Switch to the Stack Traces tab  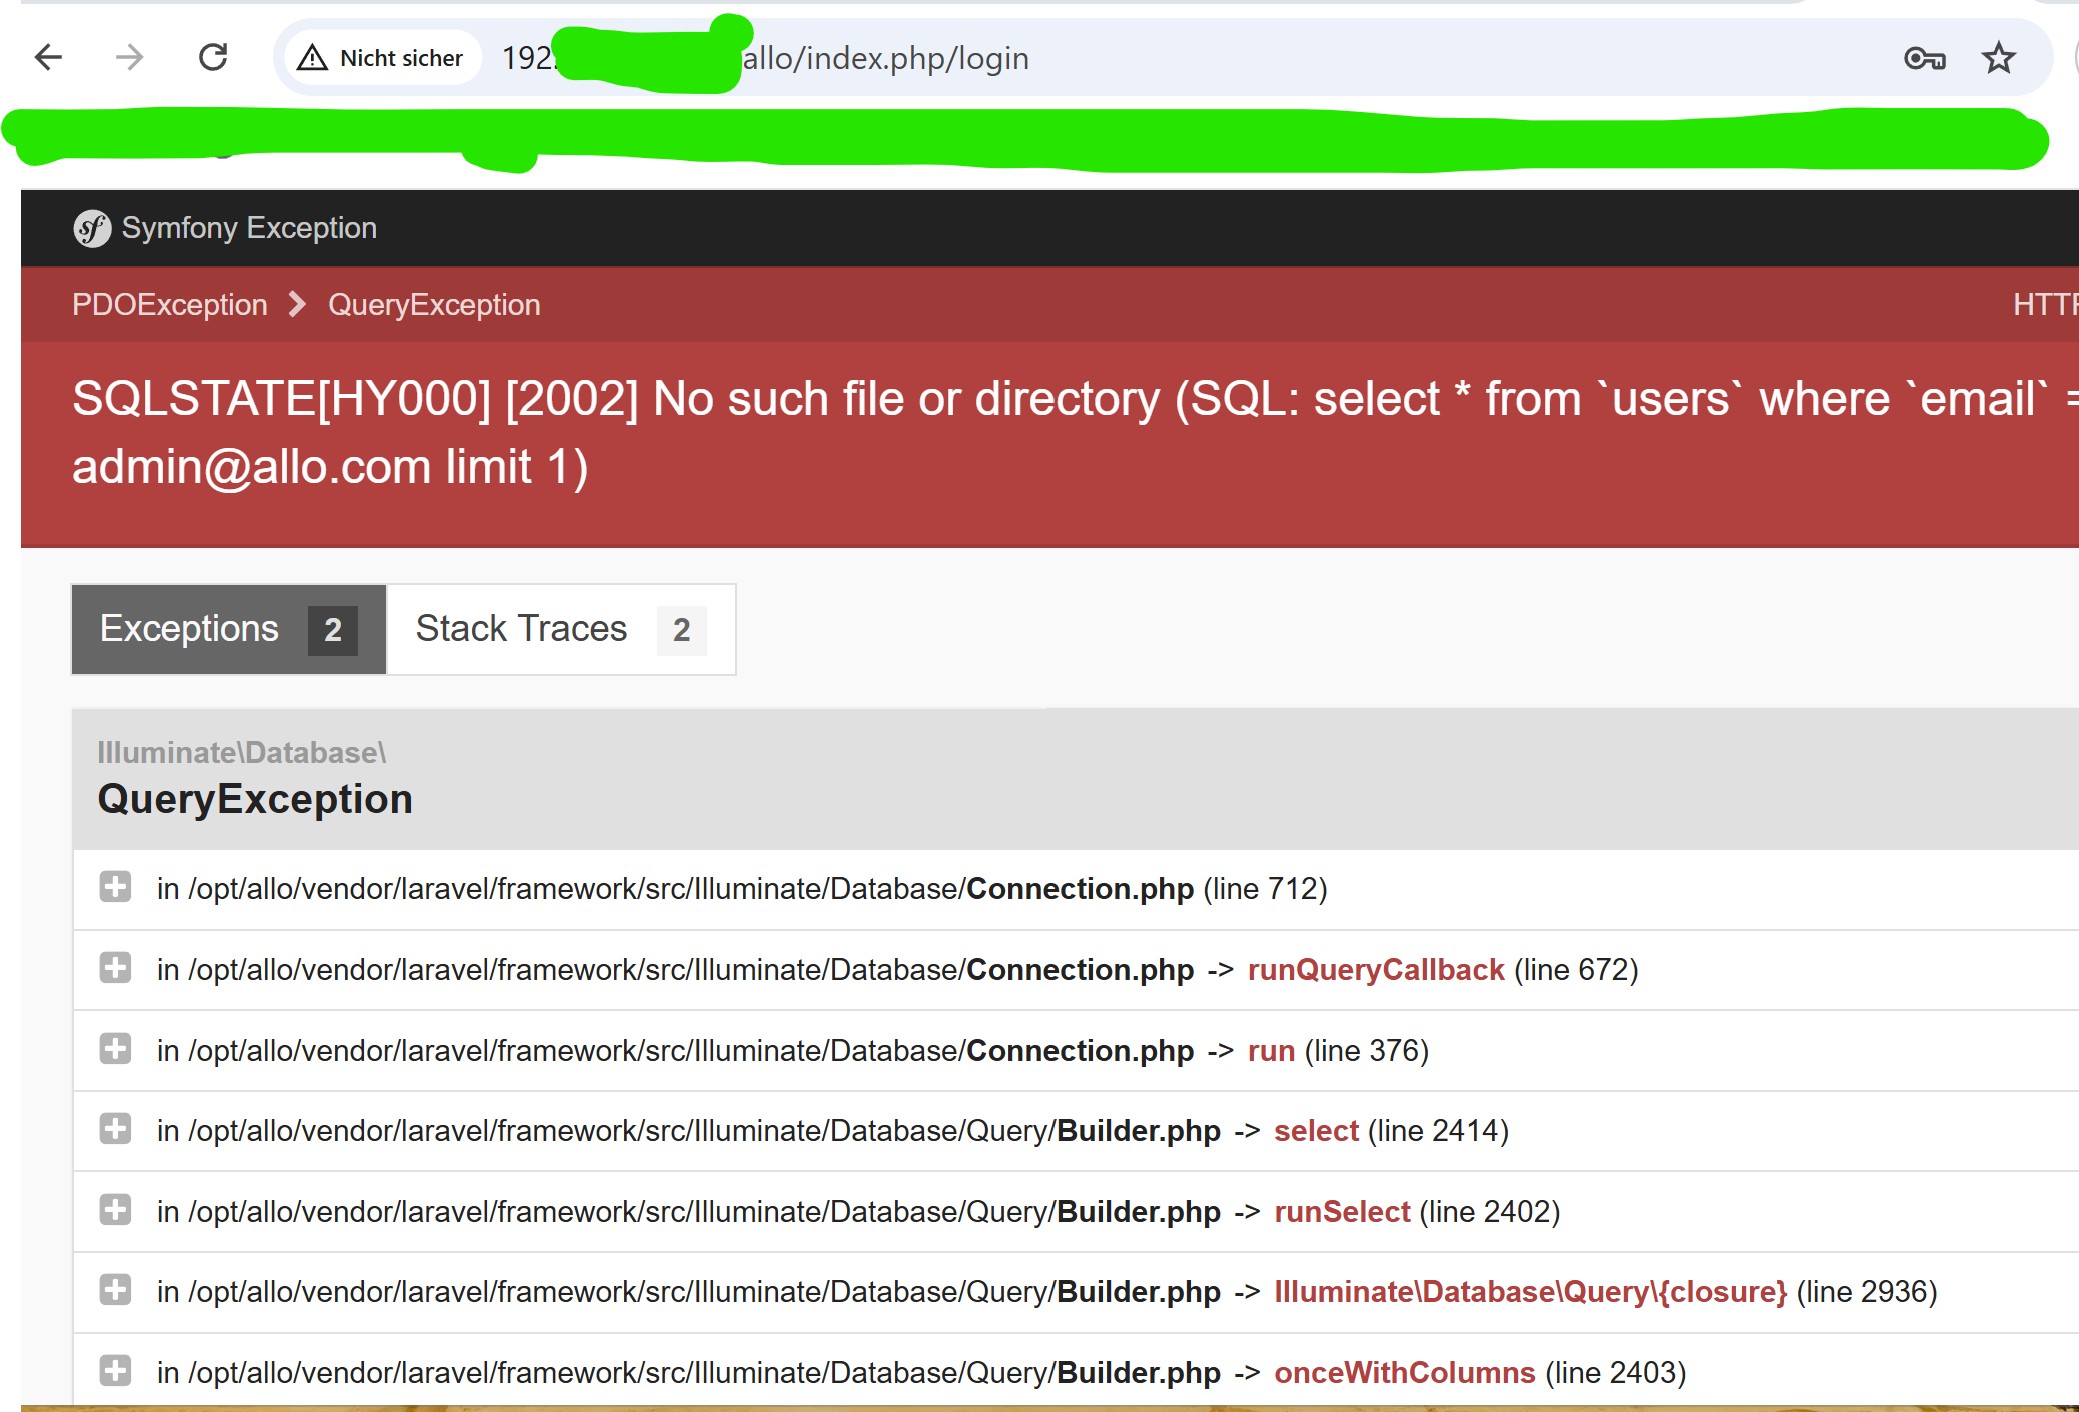pyautogui.click(x=560, y=629)
